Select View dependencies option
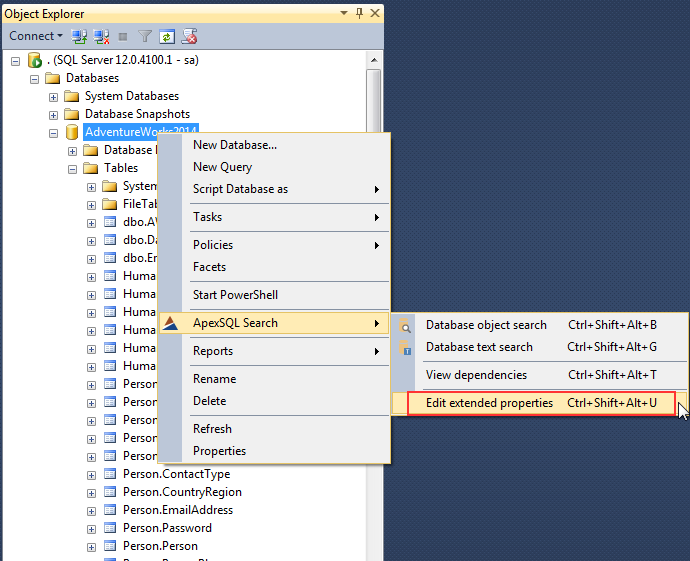690x561 pixels. 540,375
